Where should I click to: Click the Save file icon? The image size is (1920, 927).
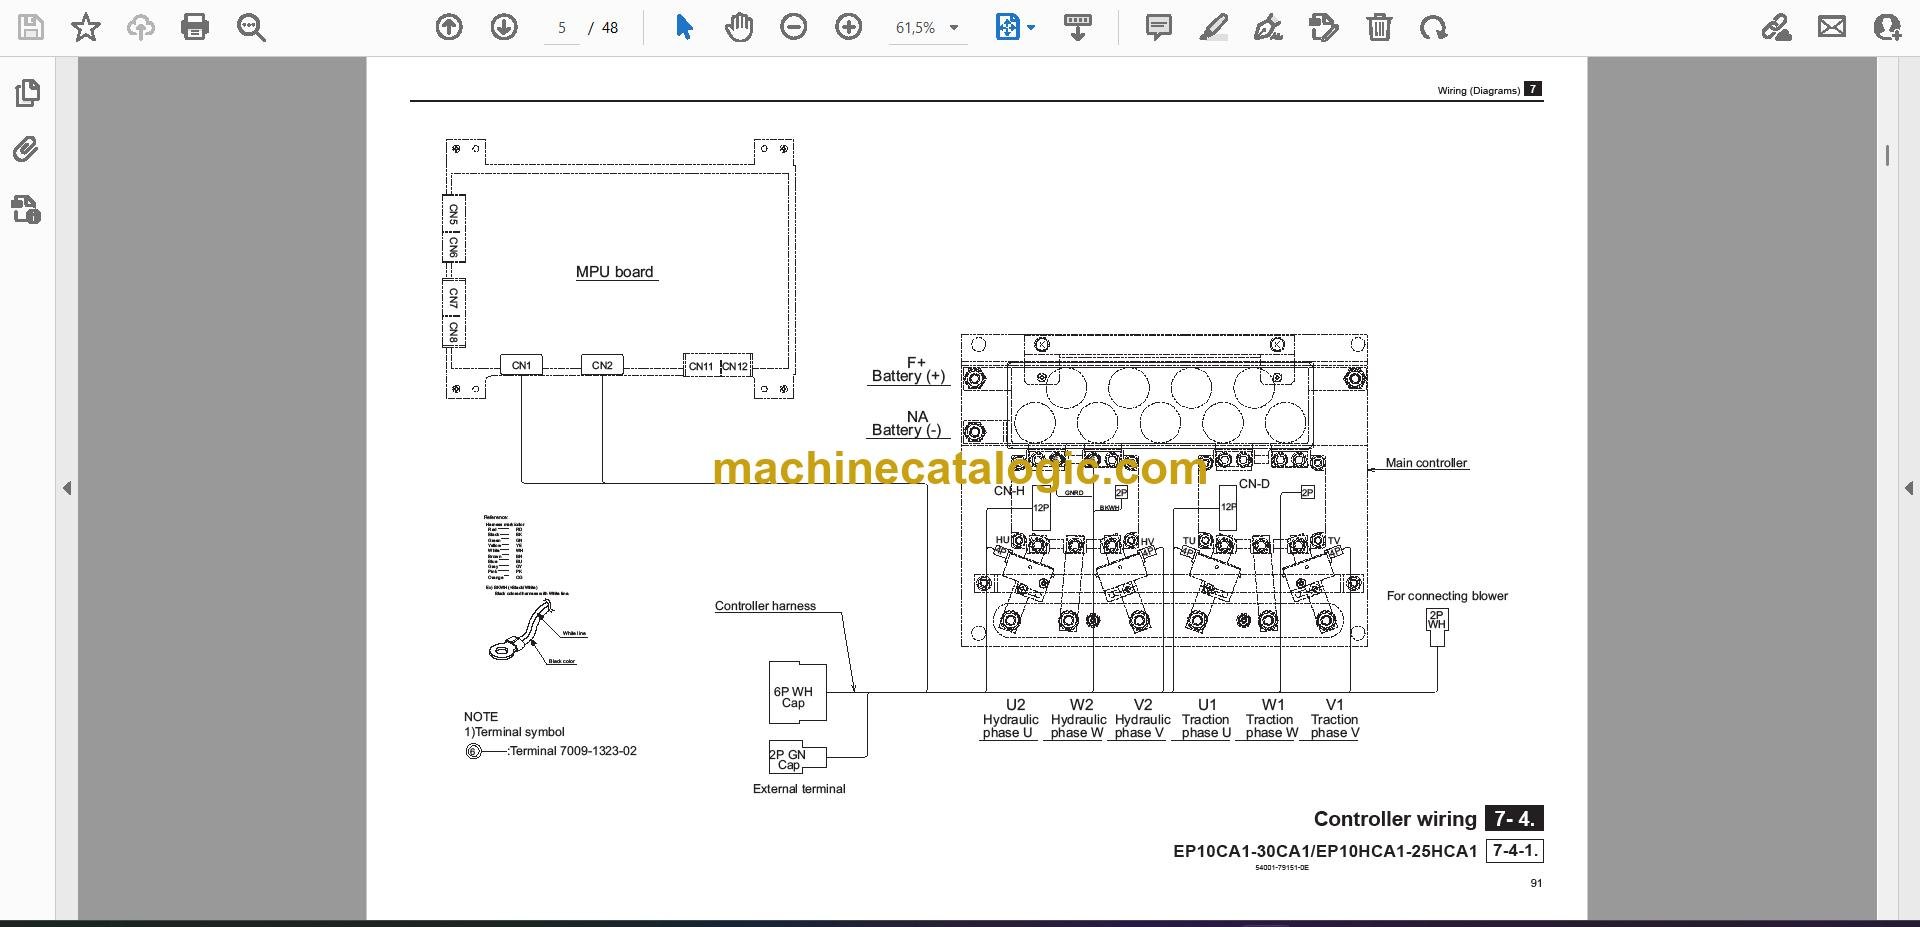tap(31, 27)
